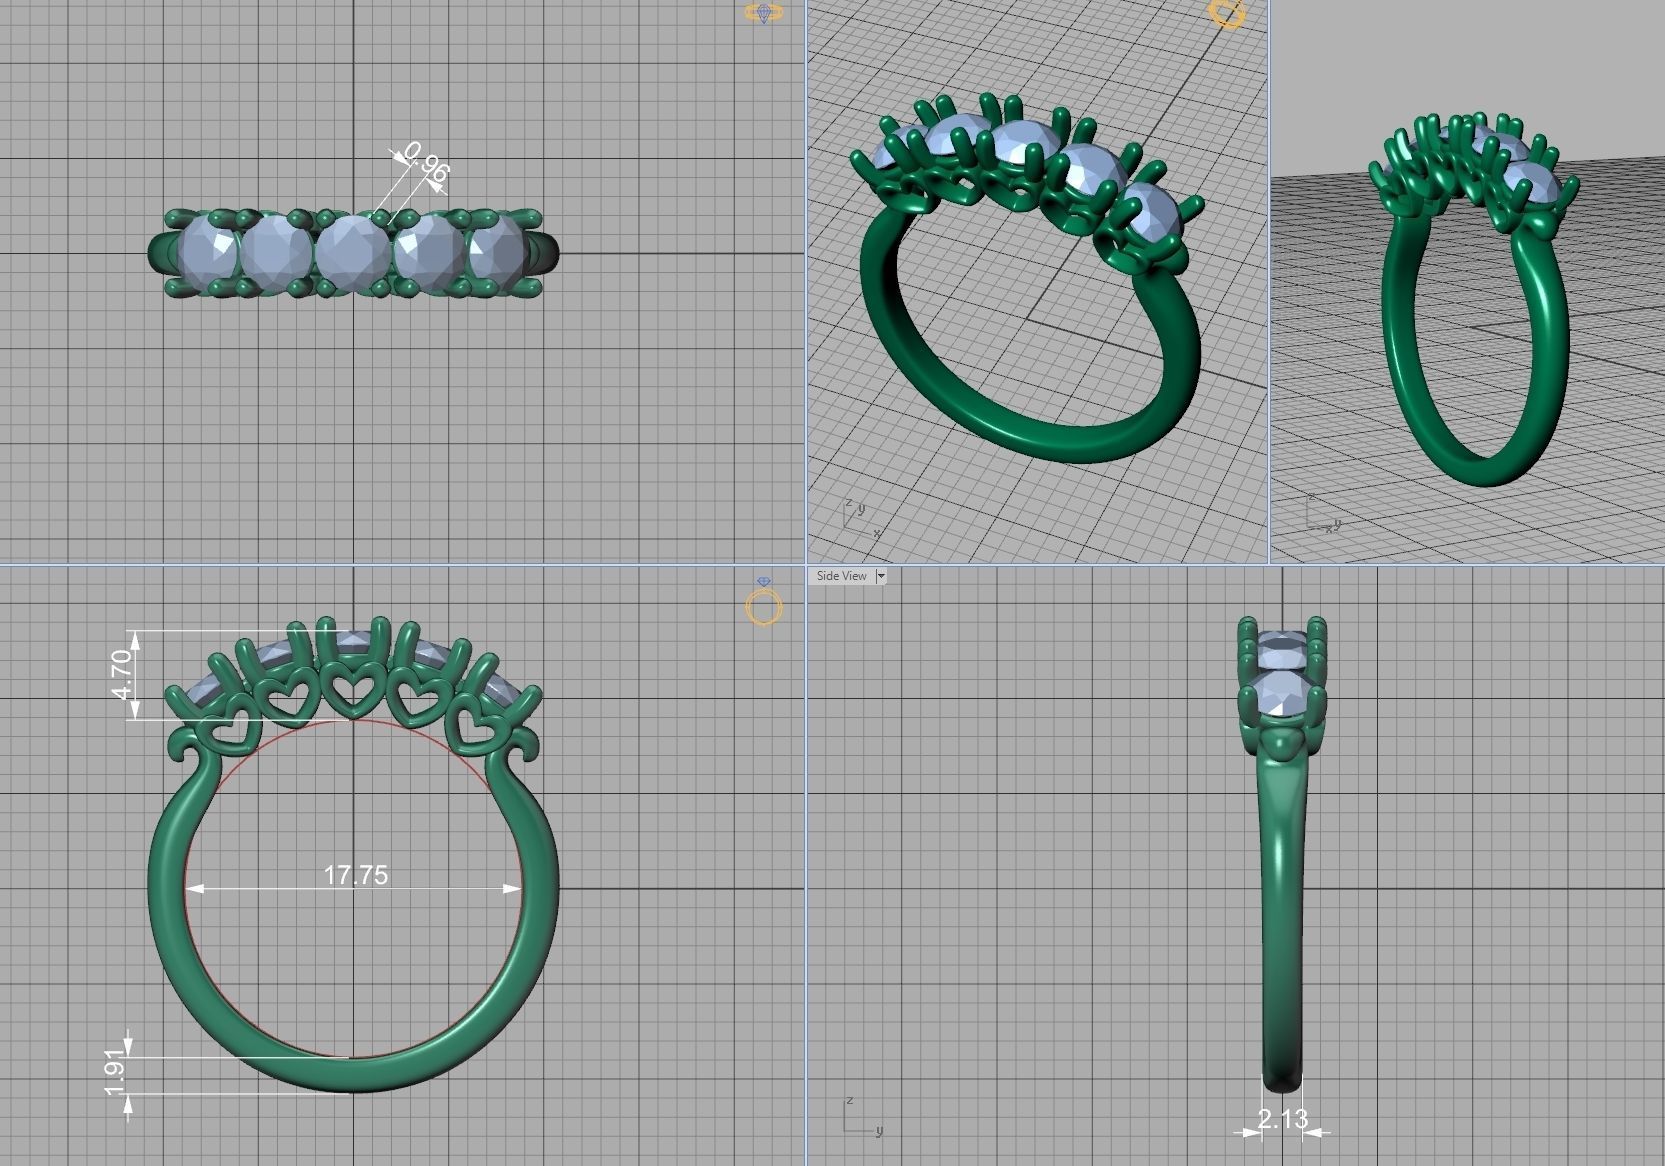Select the 2.13 band width dimension
1665x1166 pixels.
[x=1282, y=1118]
